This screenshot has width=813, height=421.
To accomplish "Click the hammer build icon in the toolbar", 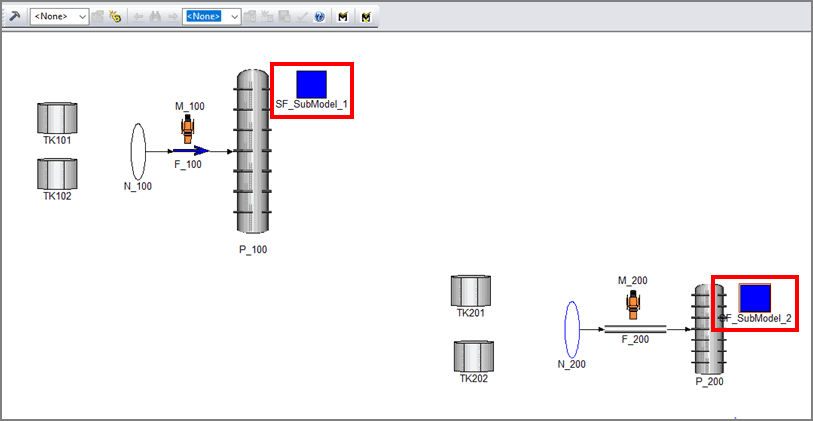I will coord(14,17).
